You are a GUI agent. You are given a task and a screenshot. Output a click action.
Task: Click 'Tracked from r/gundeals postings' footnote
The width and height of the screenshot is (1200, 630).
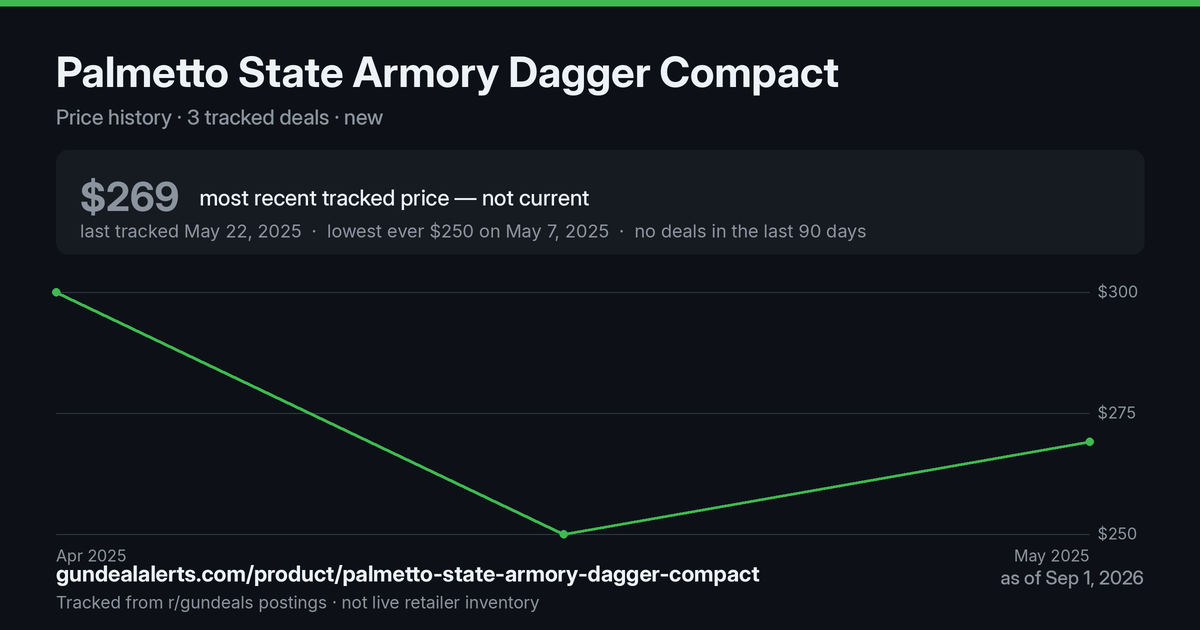pos(191,603)
